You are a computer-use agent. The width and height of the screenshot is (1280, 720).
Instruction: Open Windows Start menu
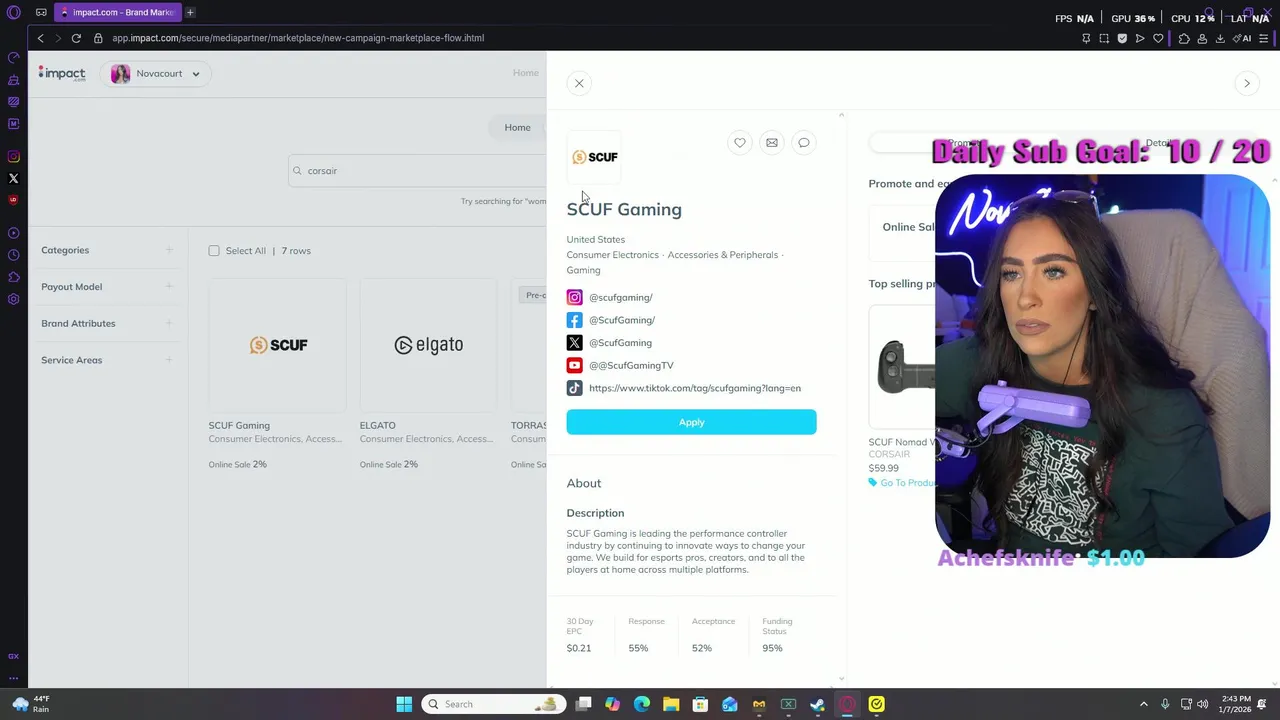click(404, 704)
